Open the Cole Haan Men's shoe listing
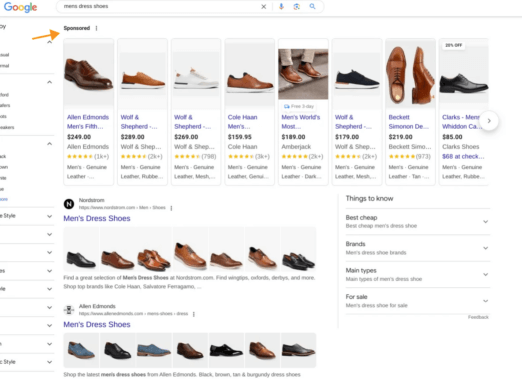This screenshot has height=379, width=522. 242,122
